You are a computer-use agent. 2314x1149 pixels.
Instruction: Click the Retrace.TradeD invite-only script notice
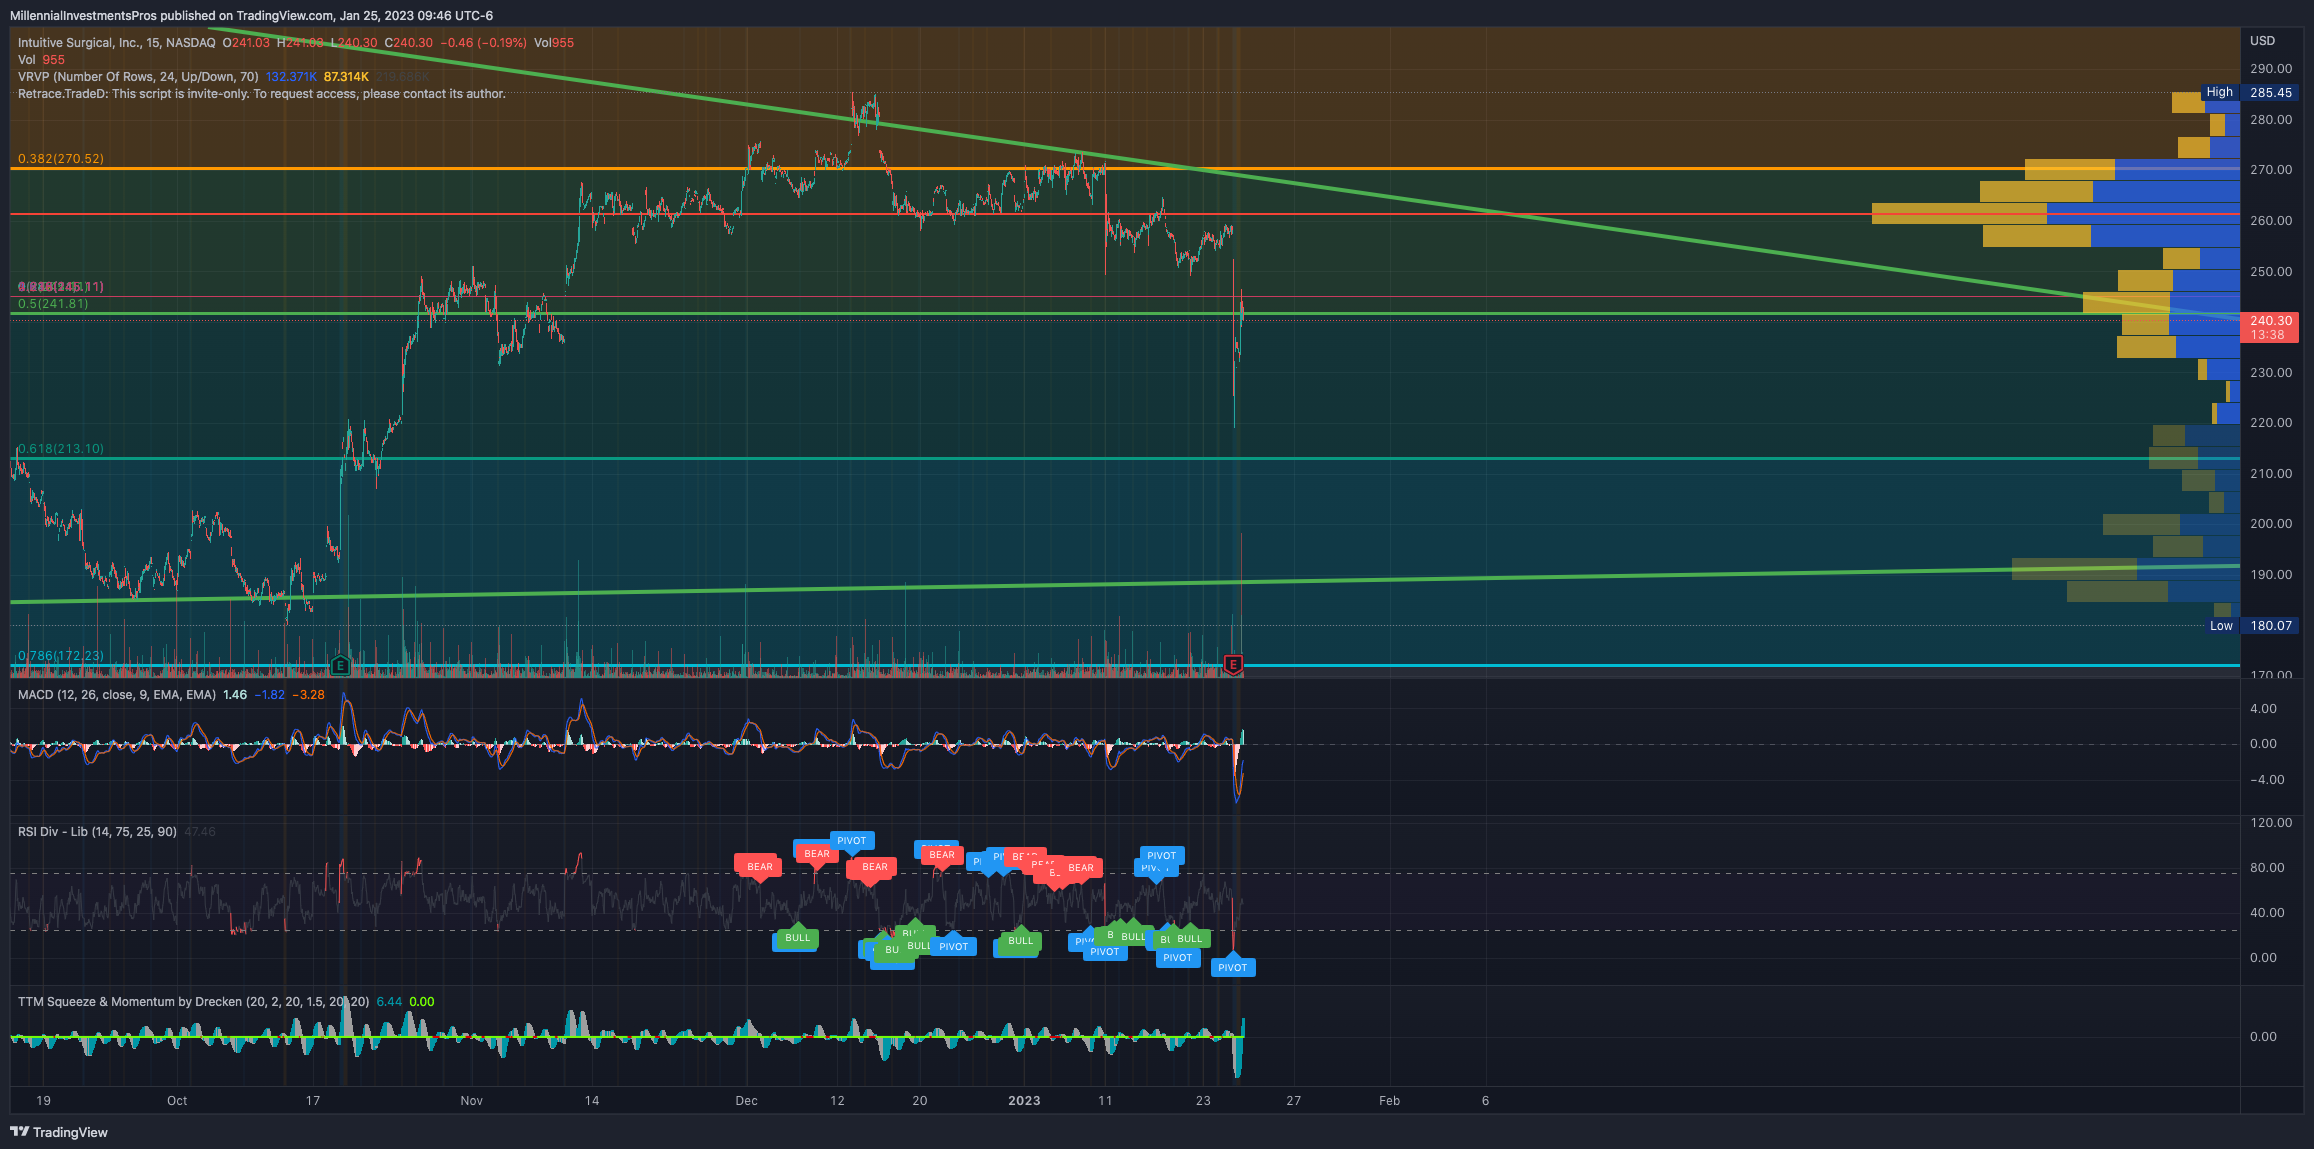262,94
